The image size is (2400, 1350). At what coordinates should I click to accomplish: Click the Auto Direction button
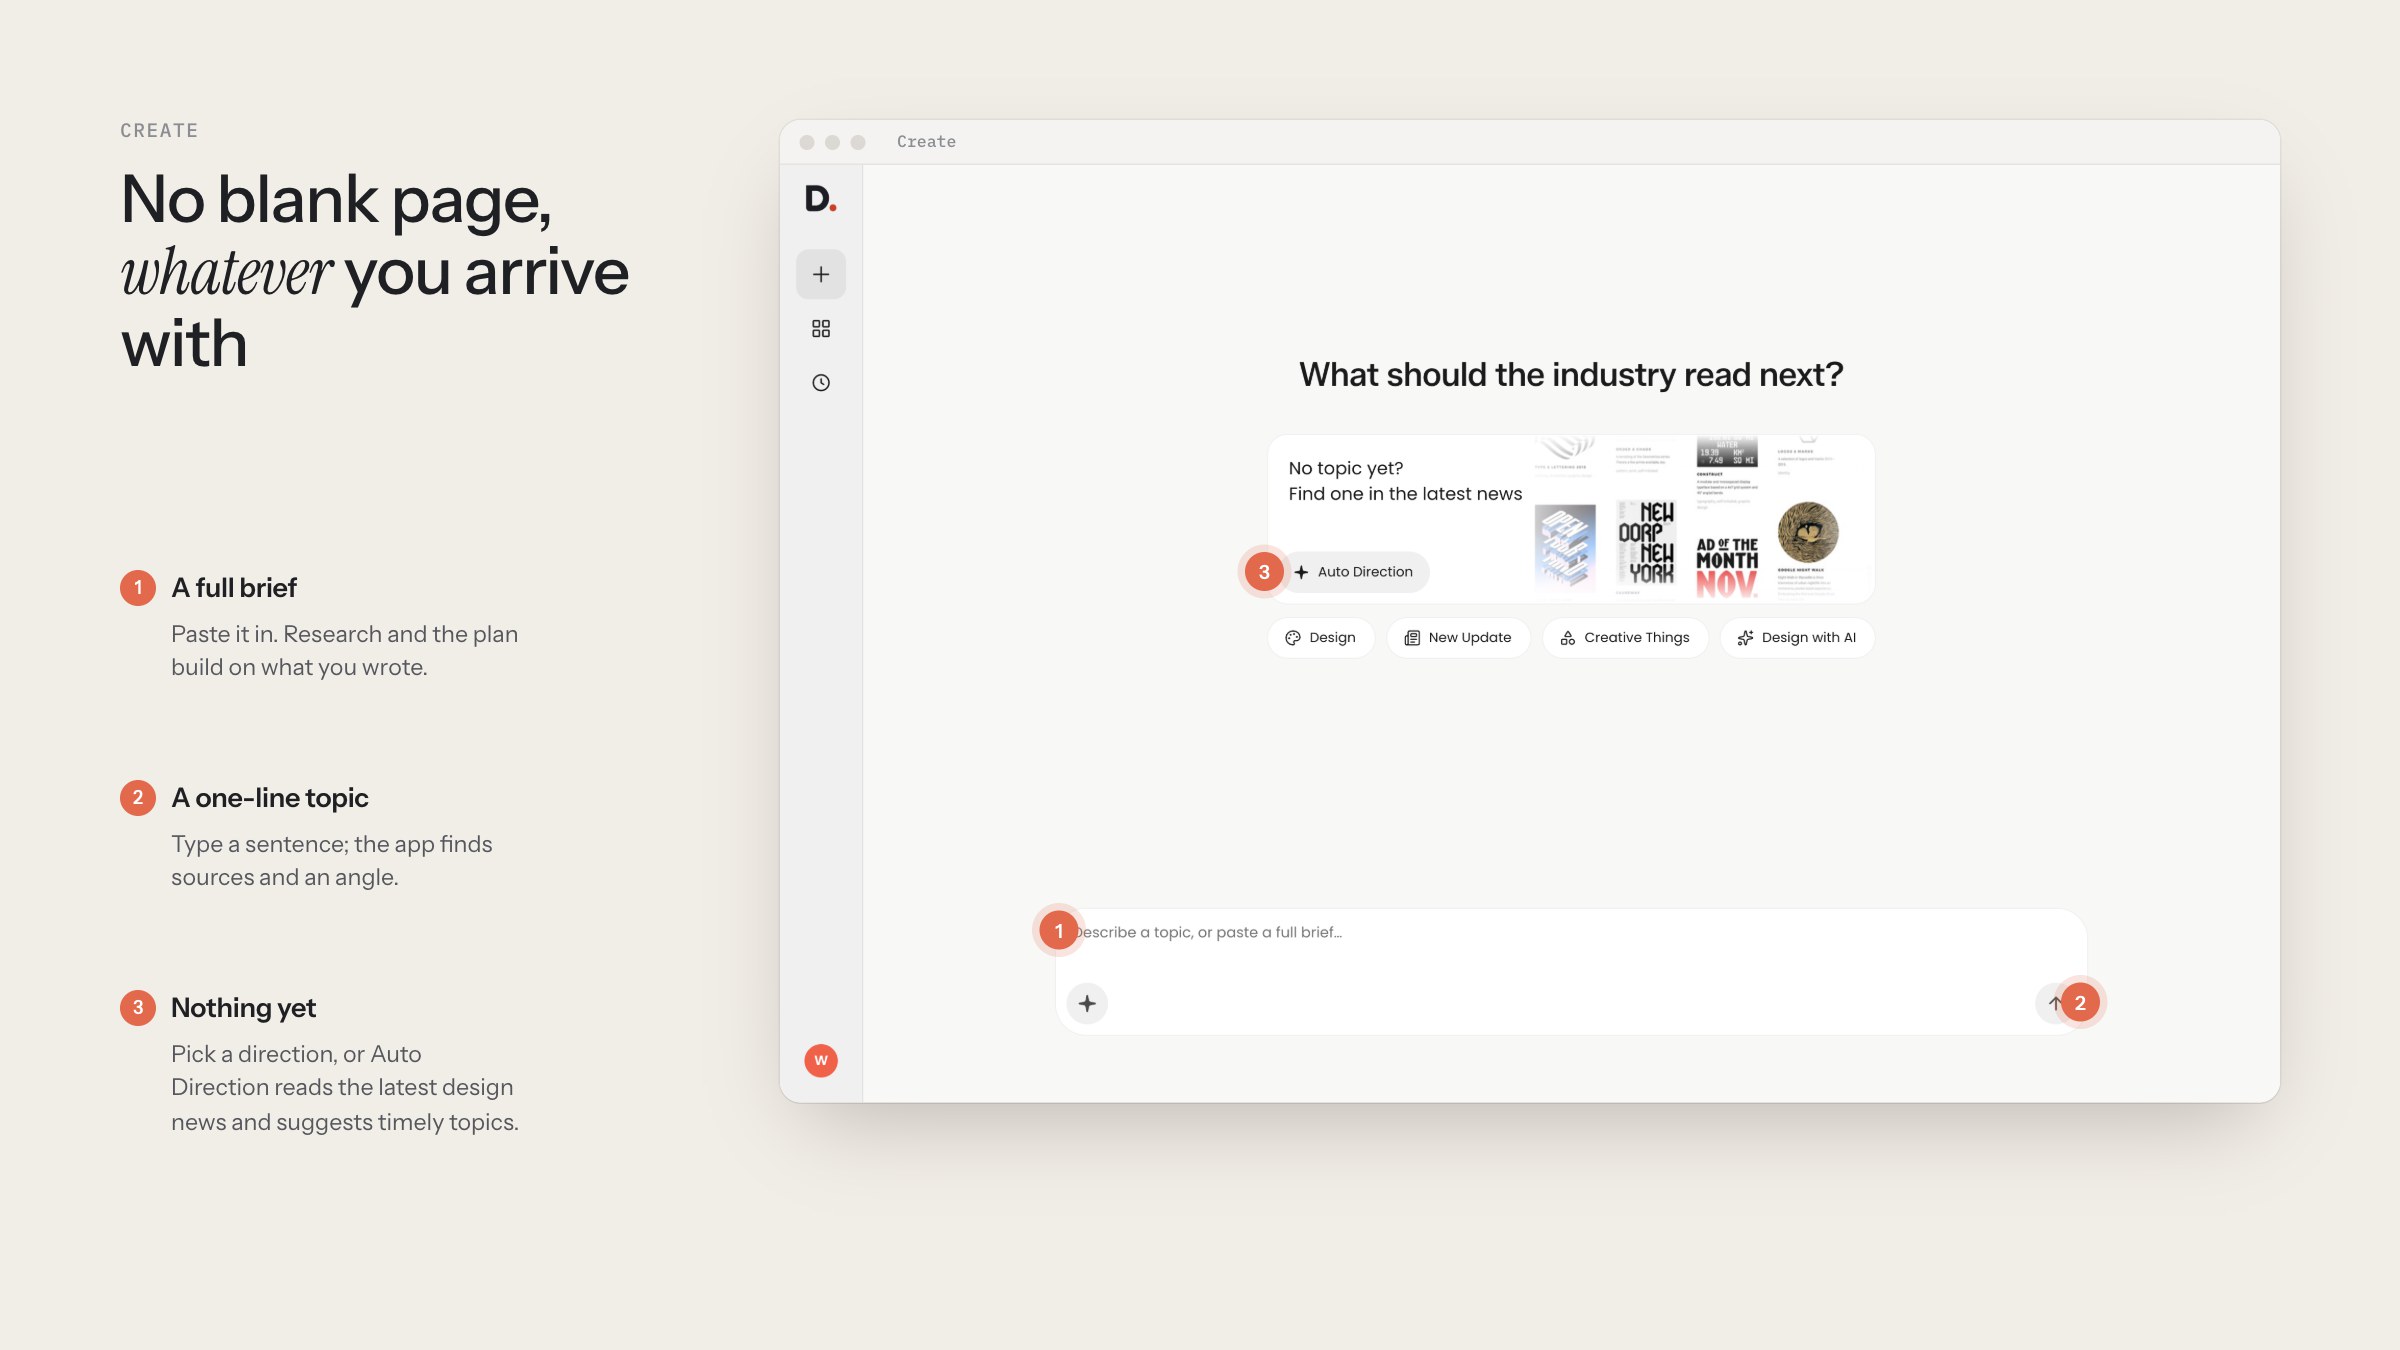(x=1354, y=572)
